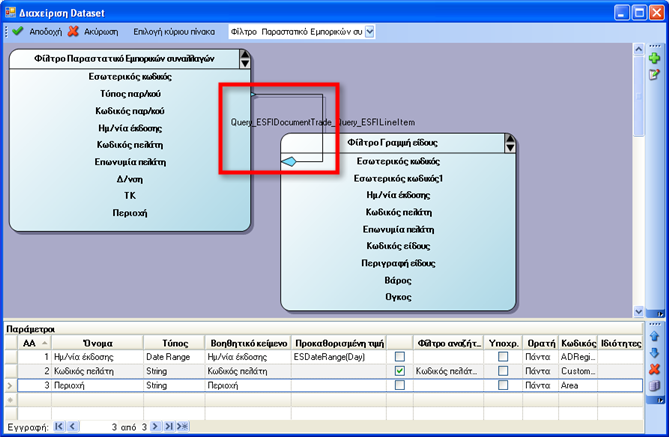The width and height of the screenshot is (669, 437).
Task: Sort by the AA column header arrow
Action: (x=45, y=343)
